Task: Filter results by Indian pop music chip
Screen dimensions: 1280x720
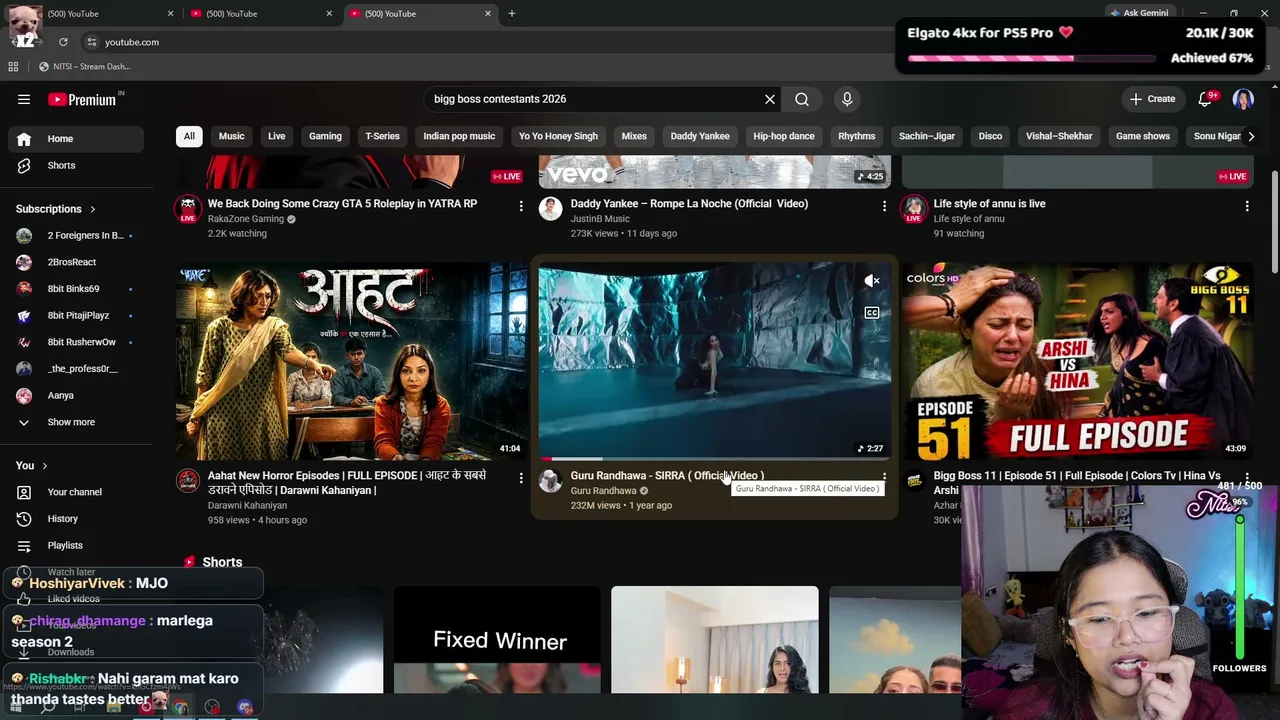Action: (459, 136)
